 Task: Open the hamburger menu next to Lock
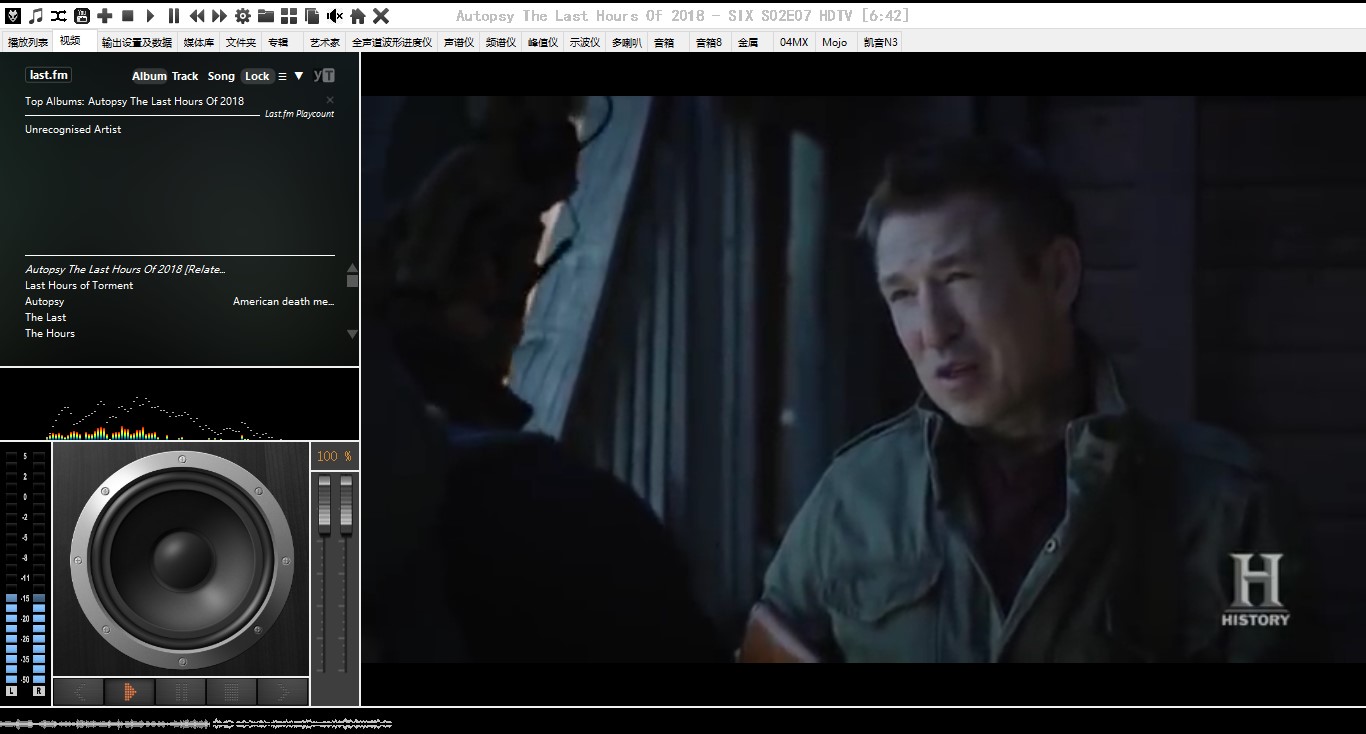point(282,76)
